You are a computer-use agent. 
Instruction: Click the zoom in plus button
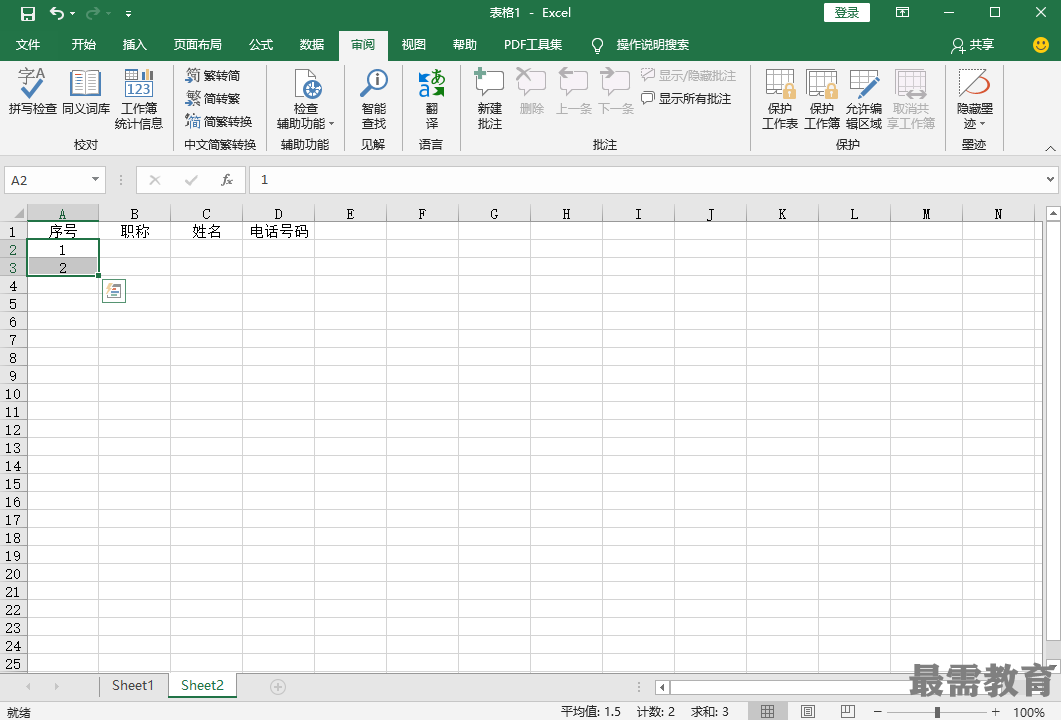point(995,712)
